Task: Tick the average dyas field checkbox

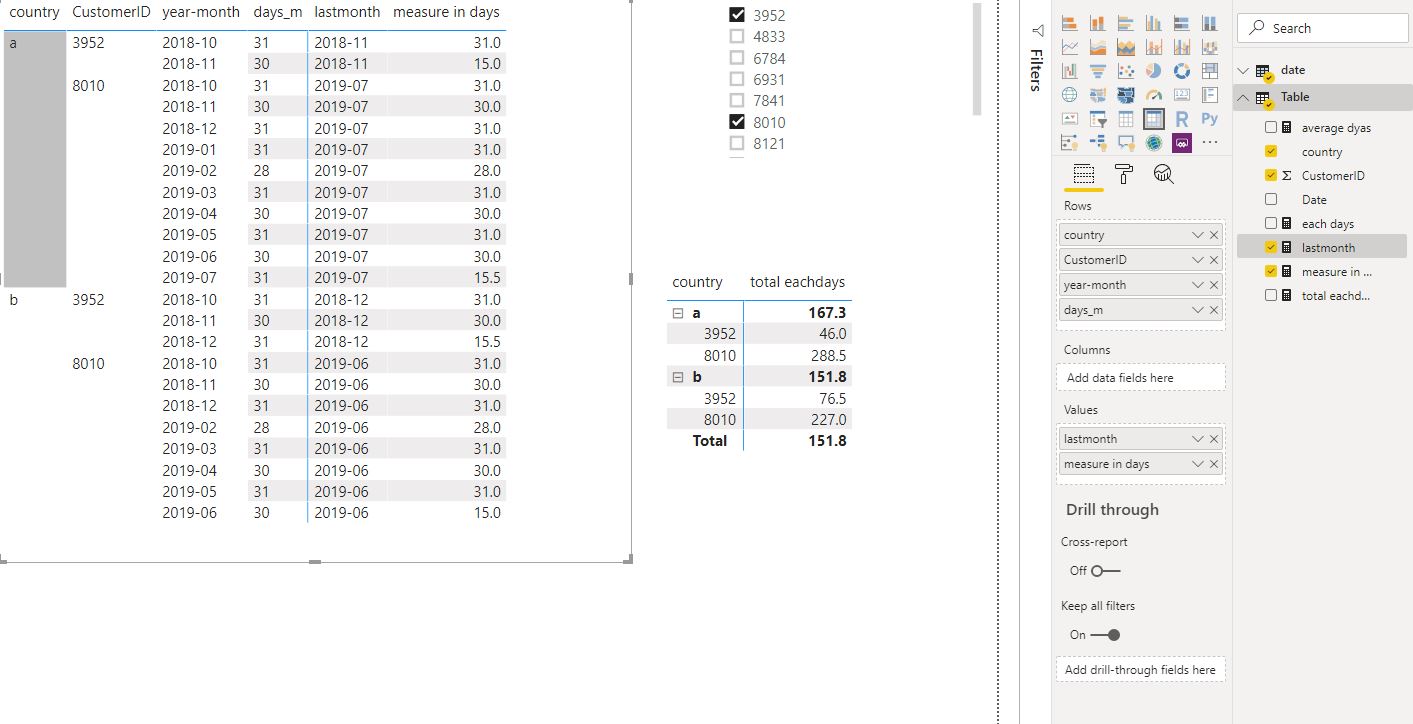Action: pyautogui.click(x=1271, y=127)
